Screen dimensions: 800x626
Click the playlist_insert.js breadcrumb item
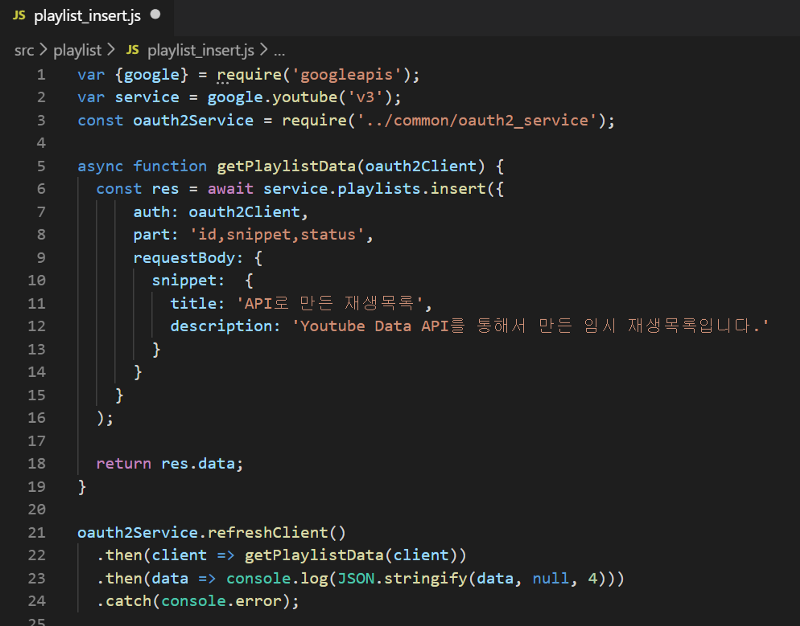(x=201, y=51)
